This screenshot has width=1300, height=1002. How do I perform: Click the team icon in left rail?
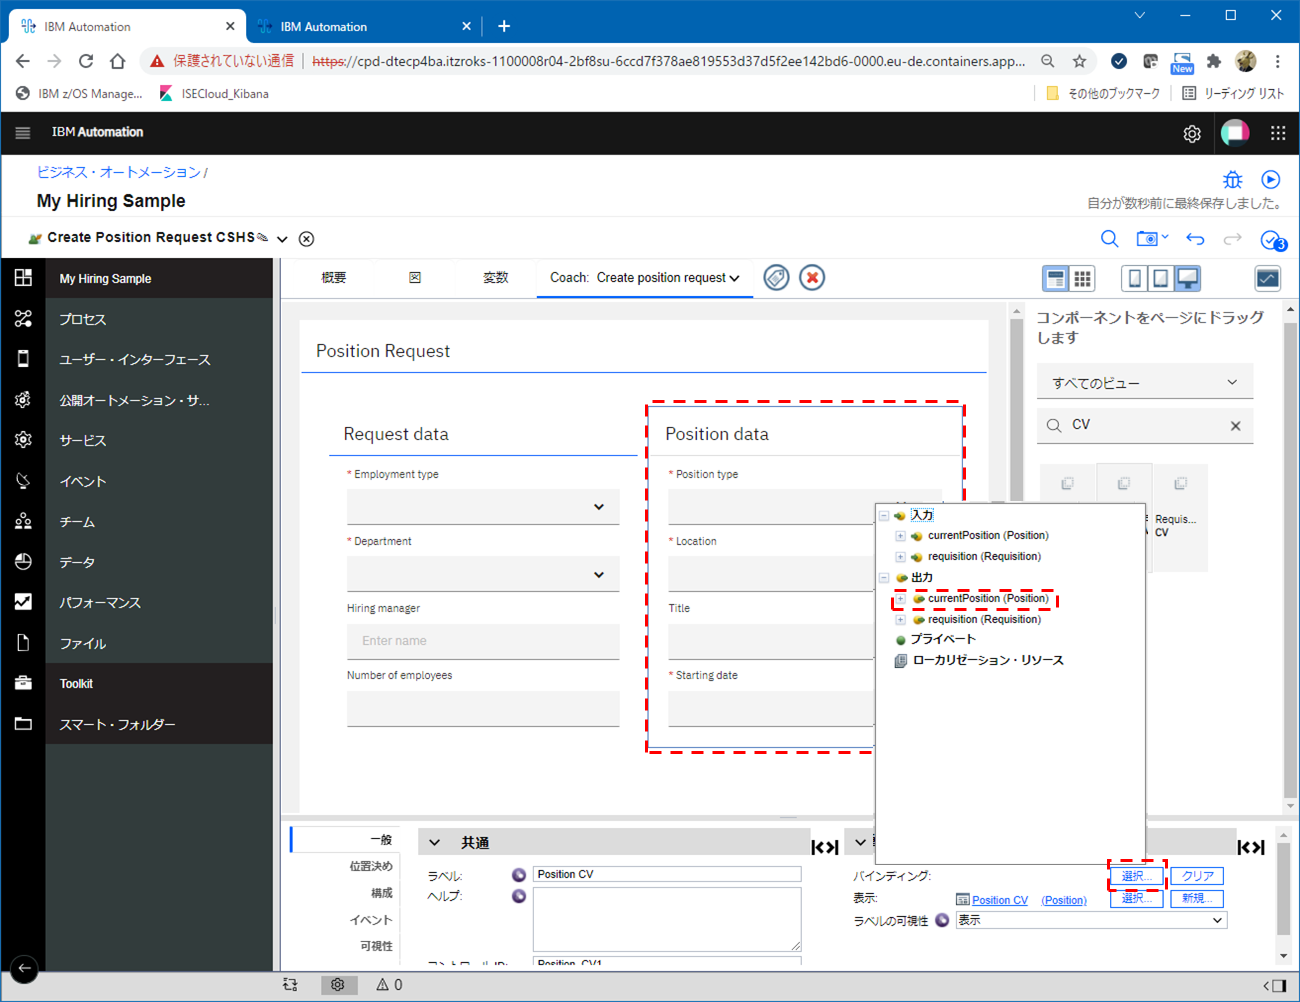(x=23, y=521)
